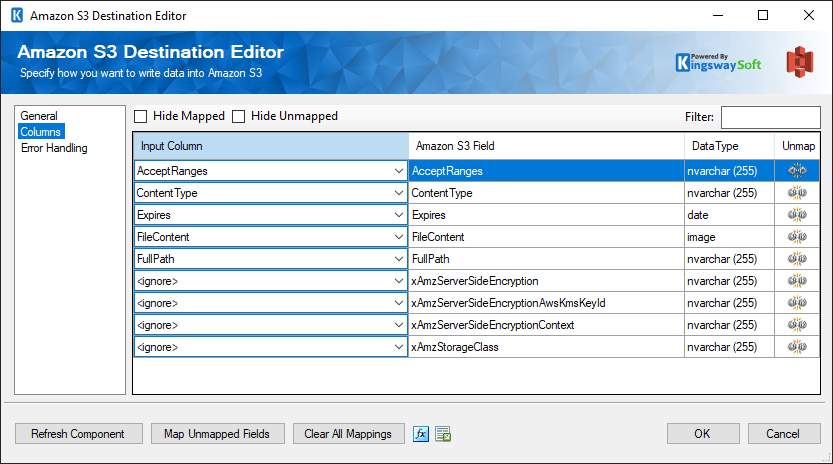The image size is (833, 464).
Task: Click the Amazon S3 Field column header
Action: click(546, 146)
